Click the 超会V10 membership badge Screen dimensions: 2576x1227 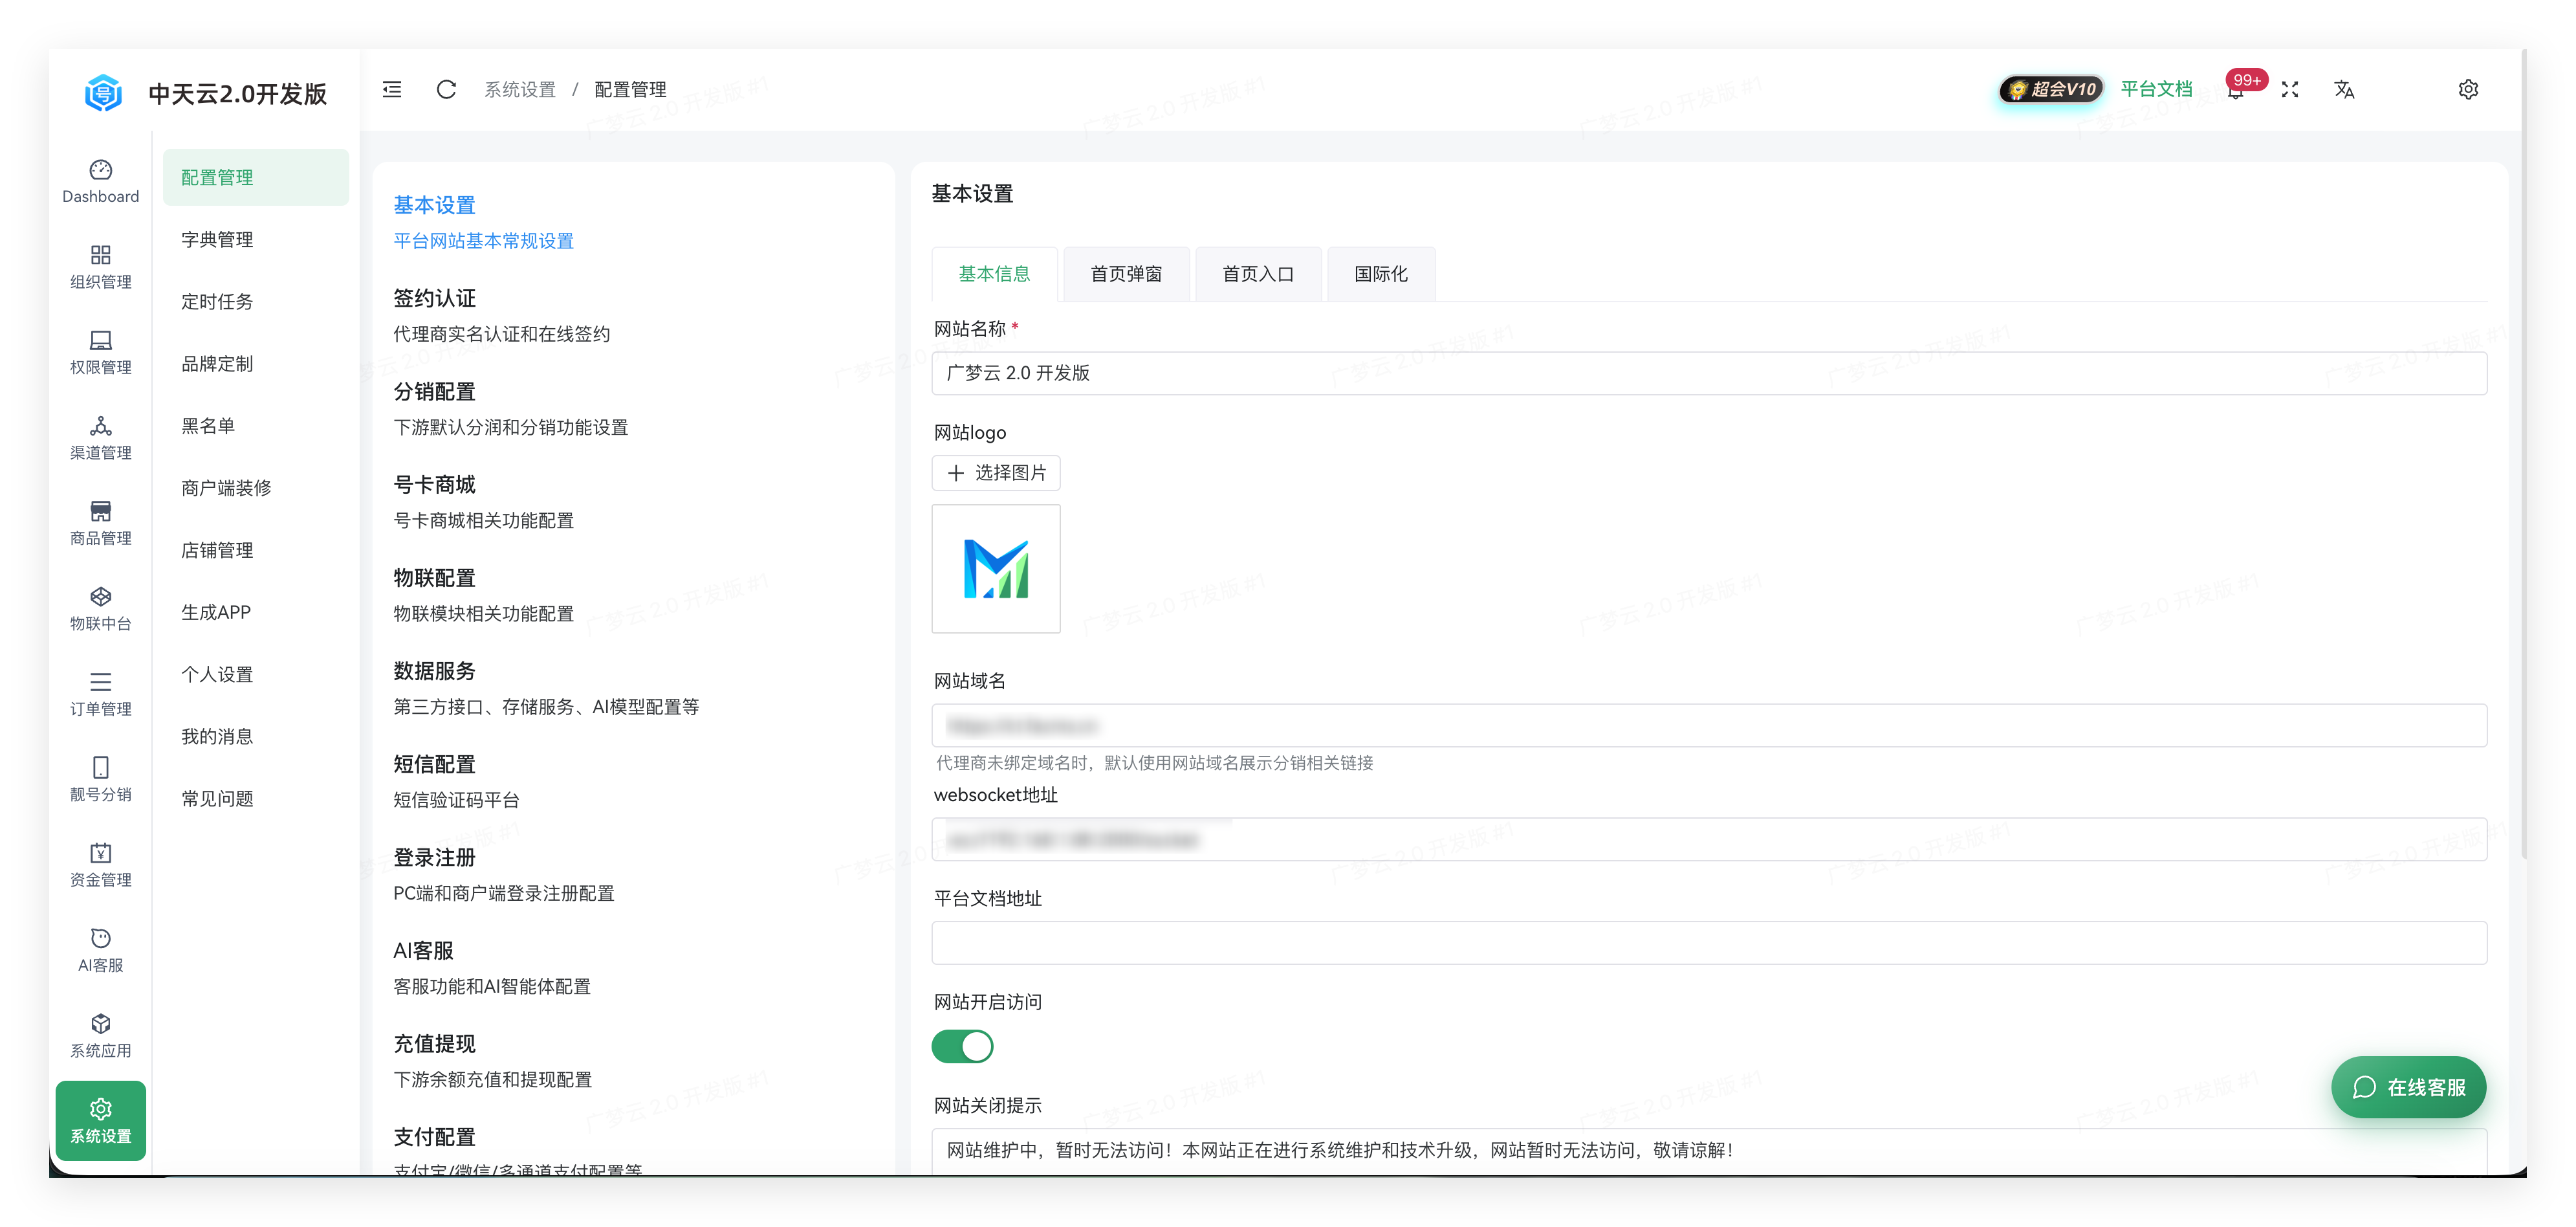coord(2051,89)
